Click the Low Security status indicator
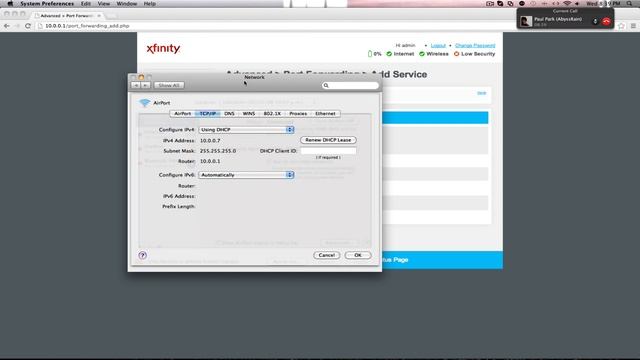The width and height of the screenshot is (640, 360). (474, 54)
